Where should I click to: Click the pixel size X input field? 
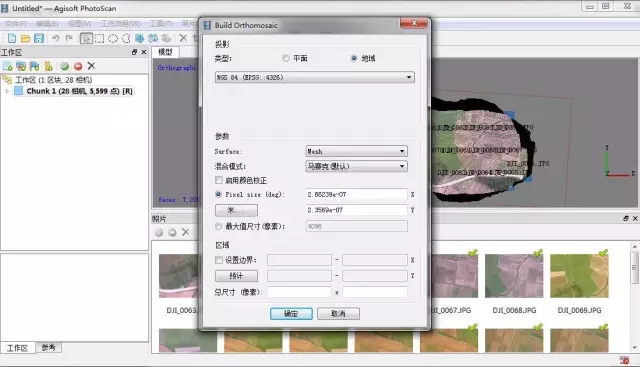point(356,195)
